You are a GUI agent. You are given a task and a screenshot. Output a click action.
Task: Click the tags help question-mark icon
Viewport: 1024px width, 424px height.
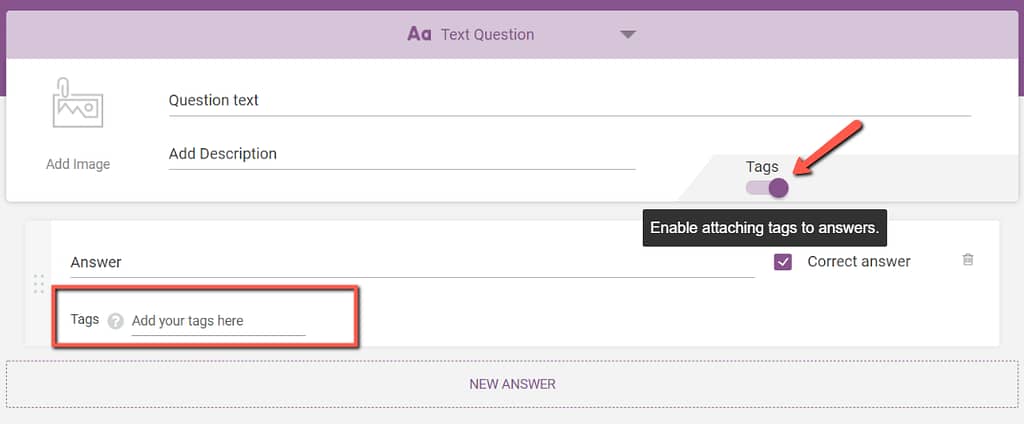click(116, 321)
